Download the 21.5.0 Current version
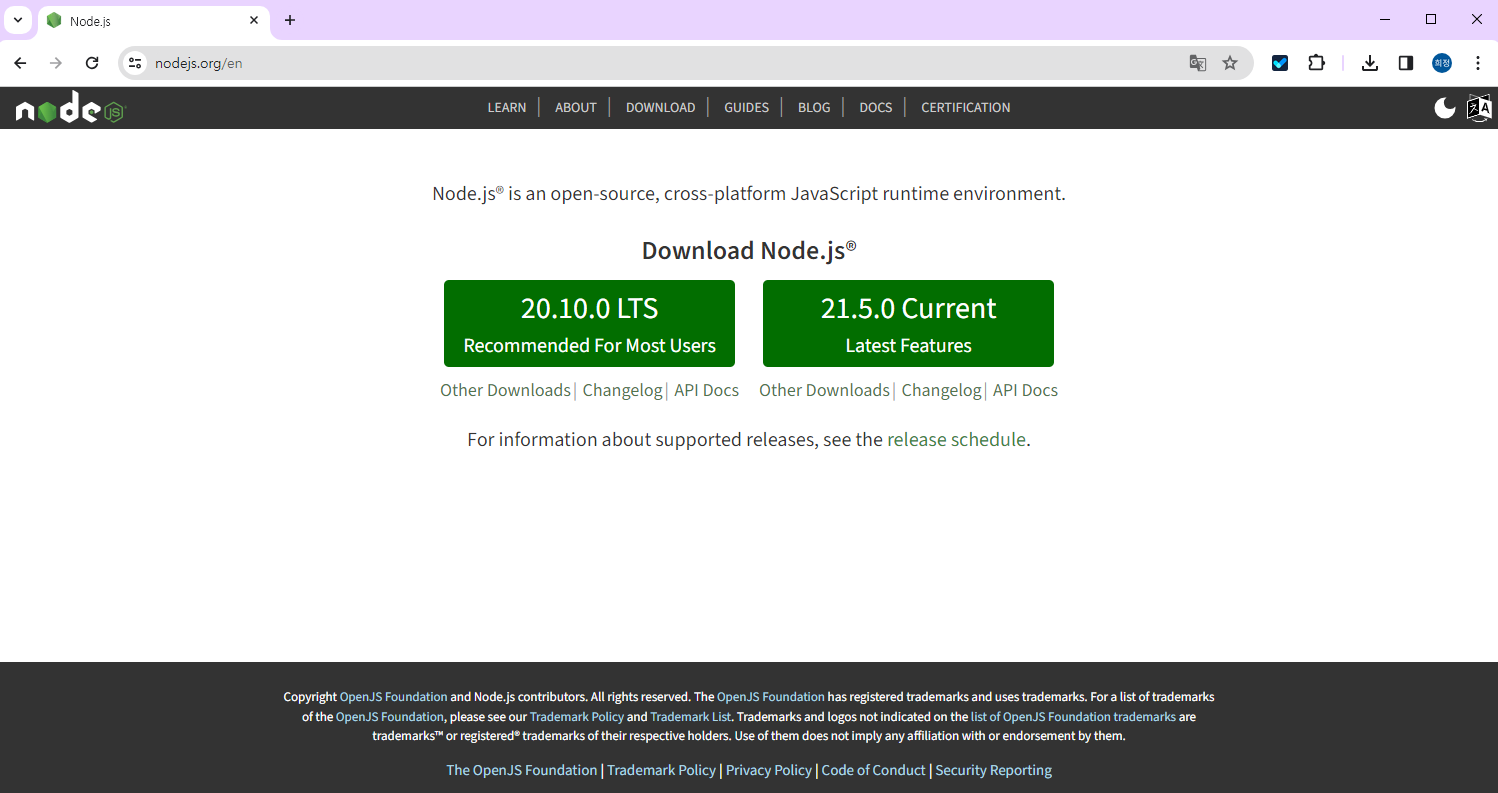The width and height of the screenshot is (1498, 793). pyautogui.click(x=908, y=323)
